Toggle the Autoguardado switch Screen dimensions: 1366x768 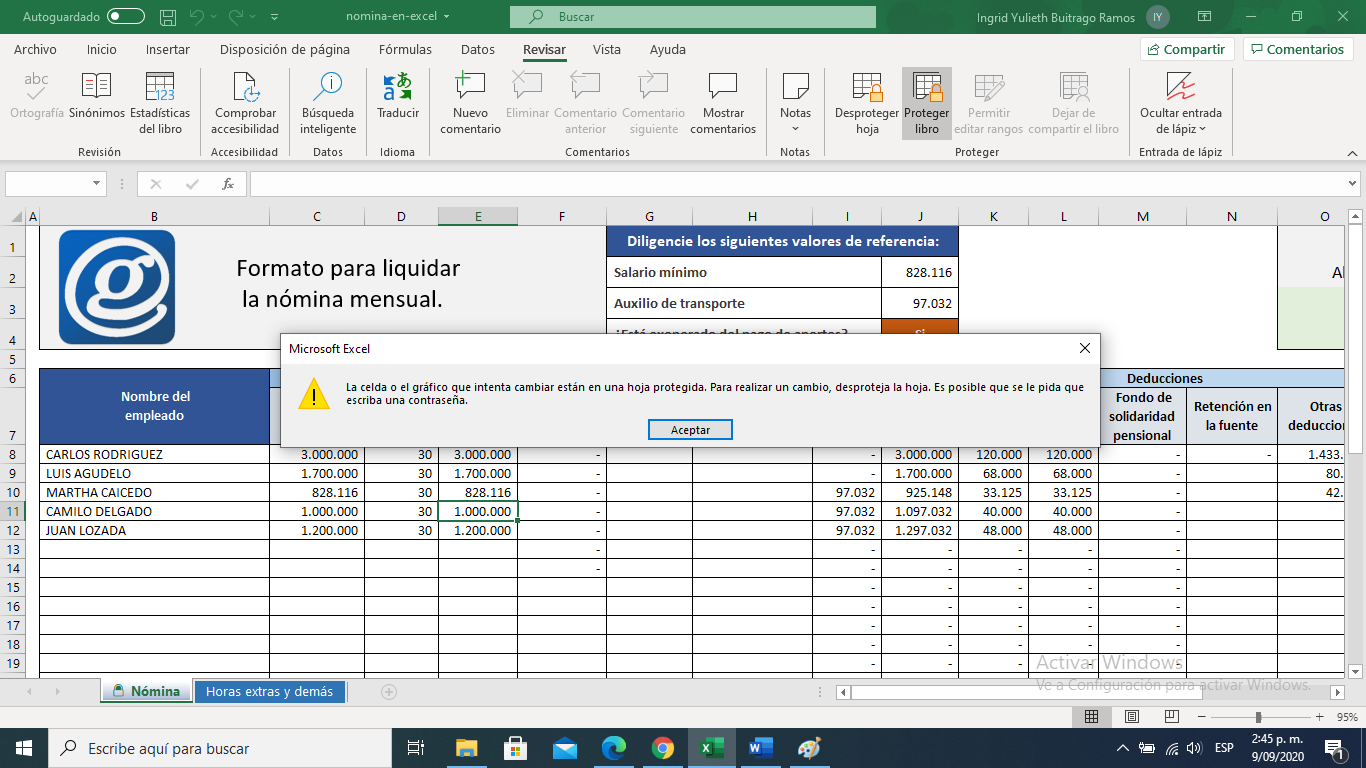125,17
